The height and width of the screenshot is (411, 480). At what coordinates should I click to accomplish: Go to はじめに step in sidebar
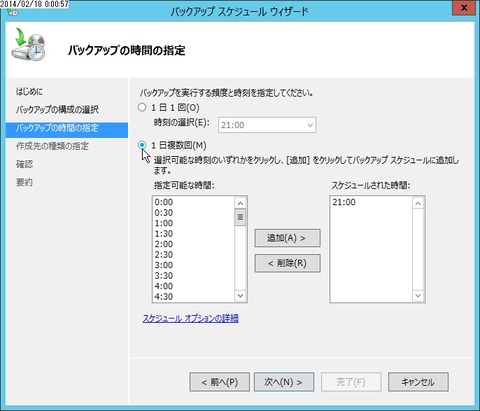pos(29,92)
